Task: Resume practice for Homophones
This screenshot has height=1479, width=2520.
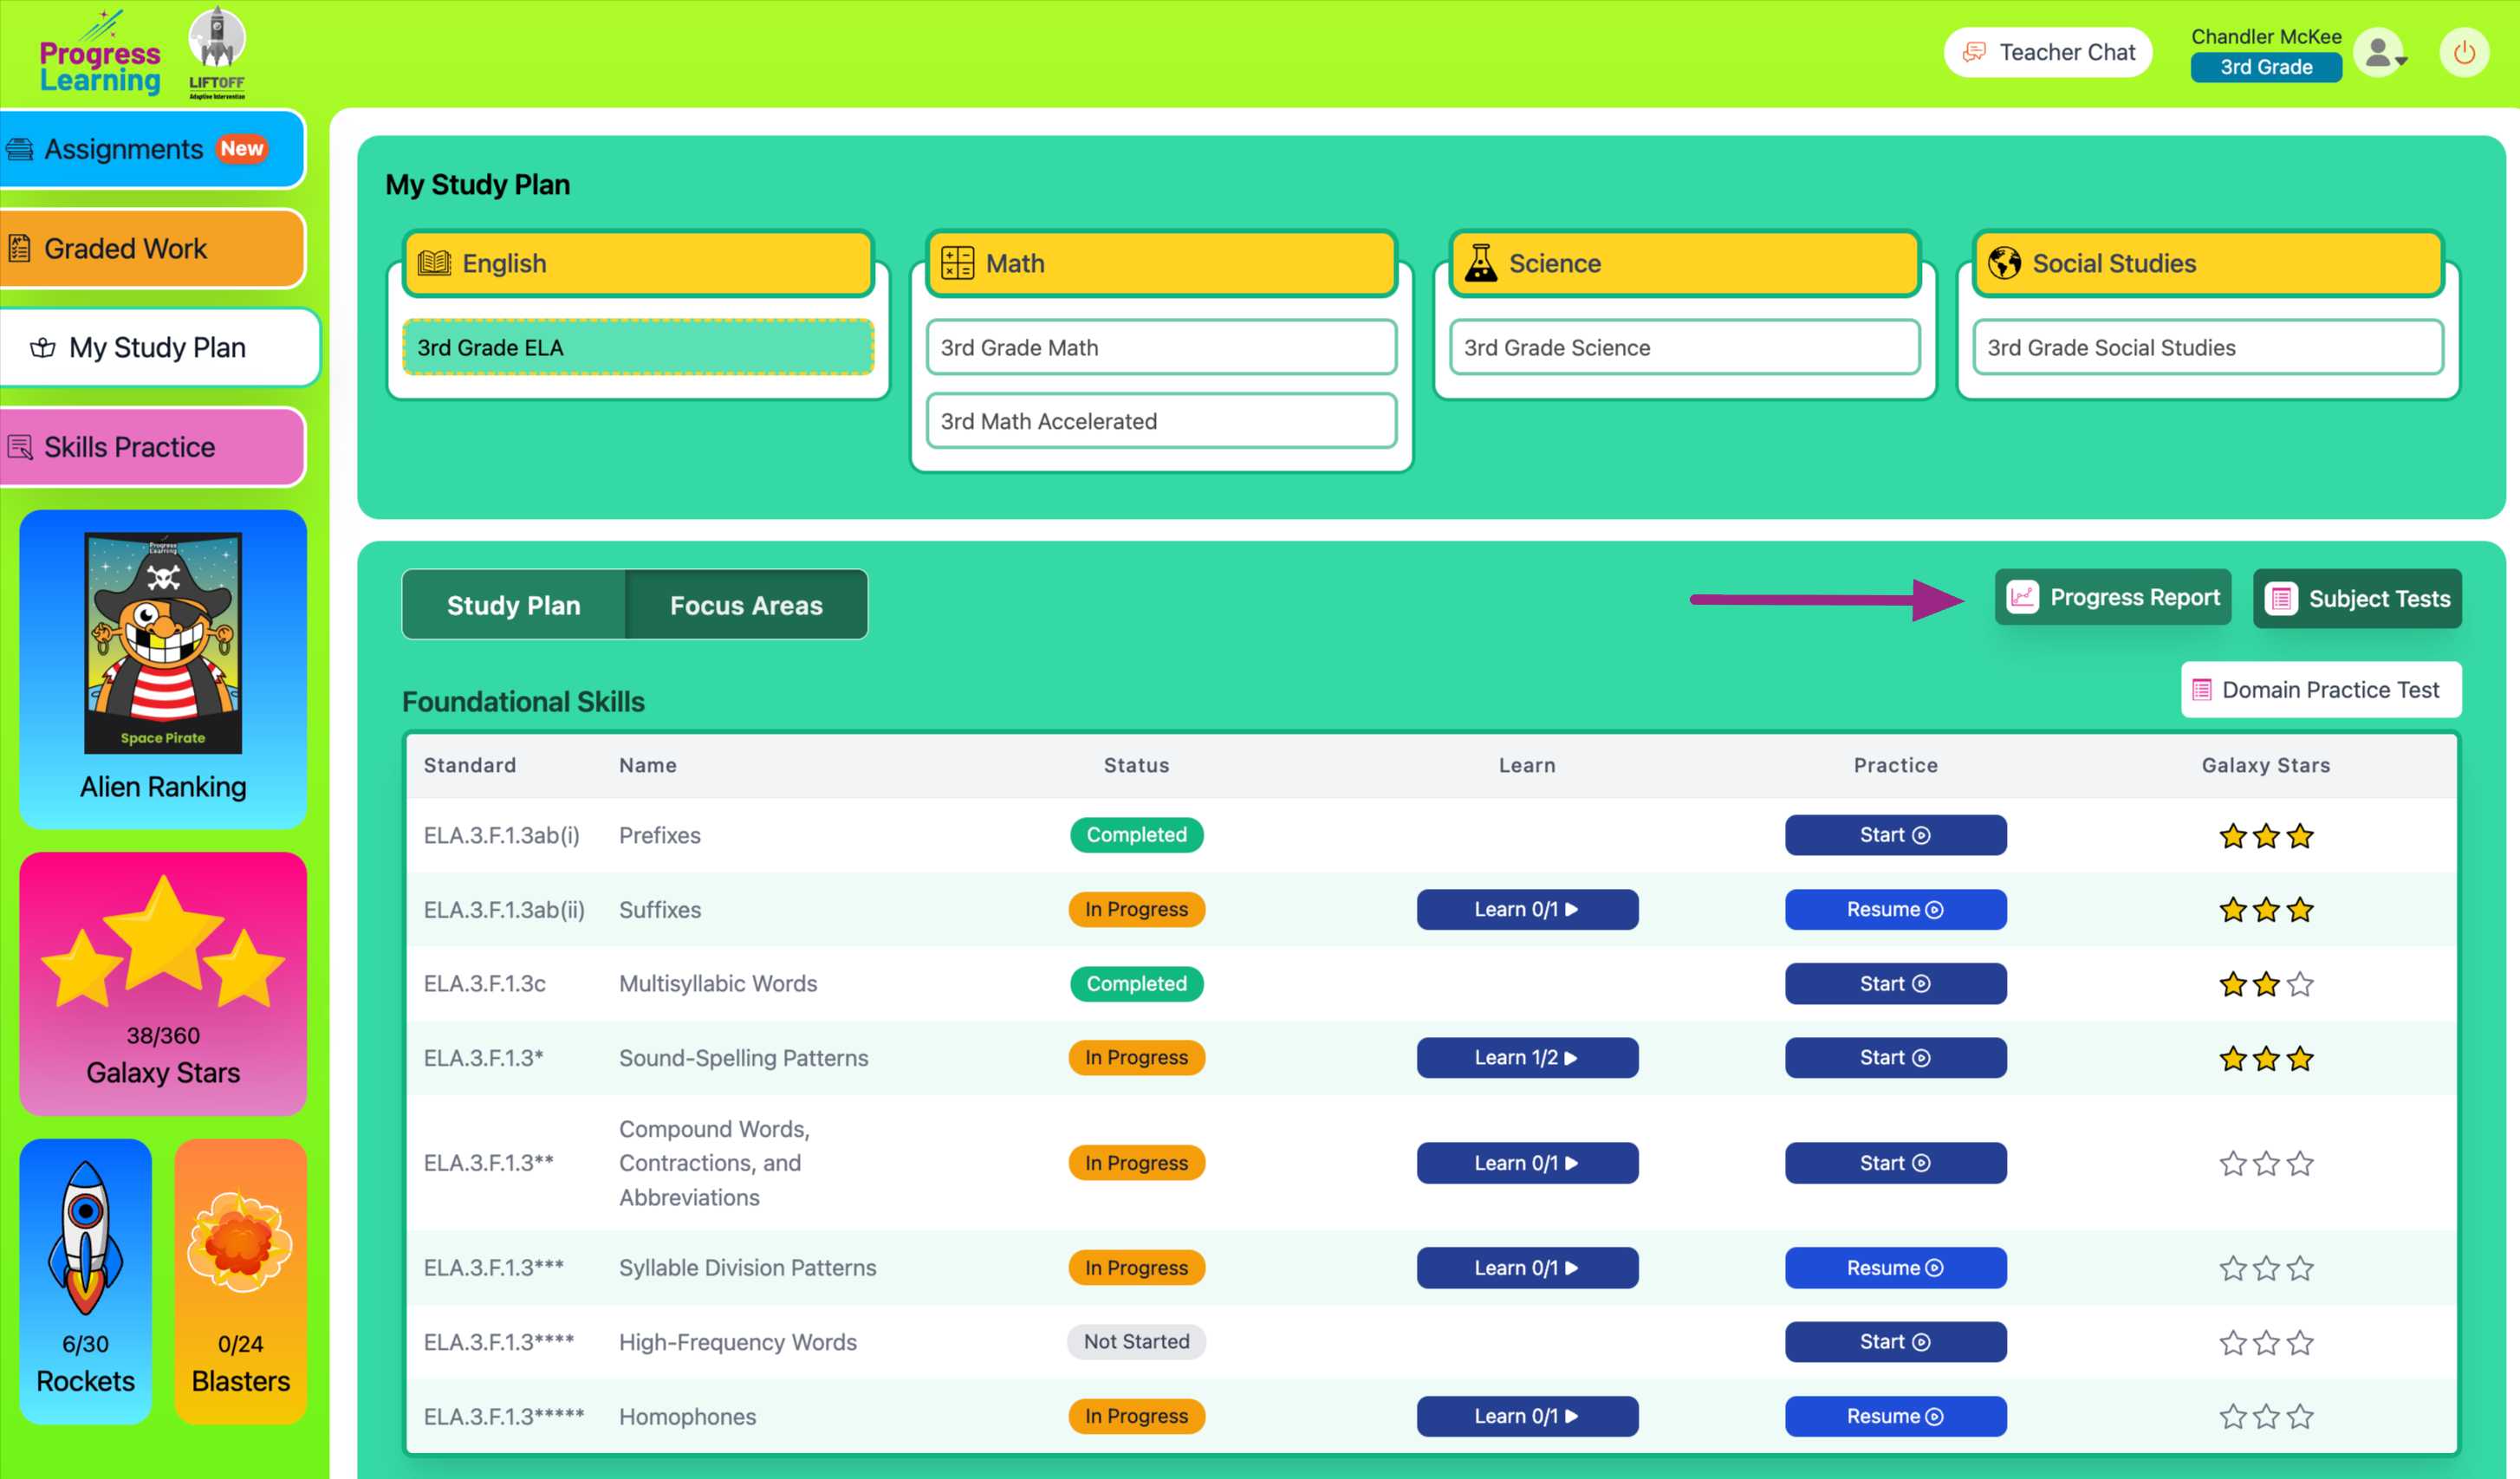Action: tap(1894, 1416)
